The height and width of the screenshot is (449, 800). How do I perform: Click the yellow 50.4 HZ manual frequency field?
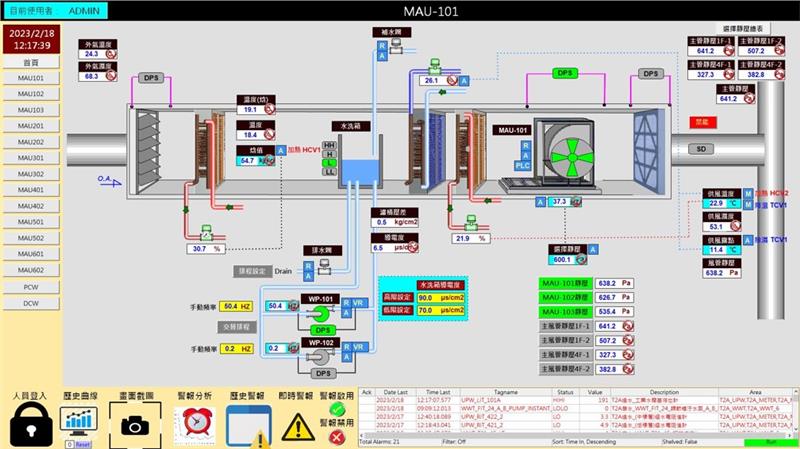[x=236, y=306]
